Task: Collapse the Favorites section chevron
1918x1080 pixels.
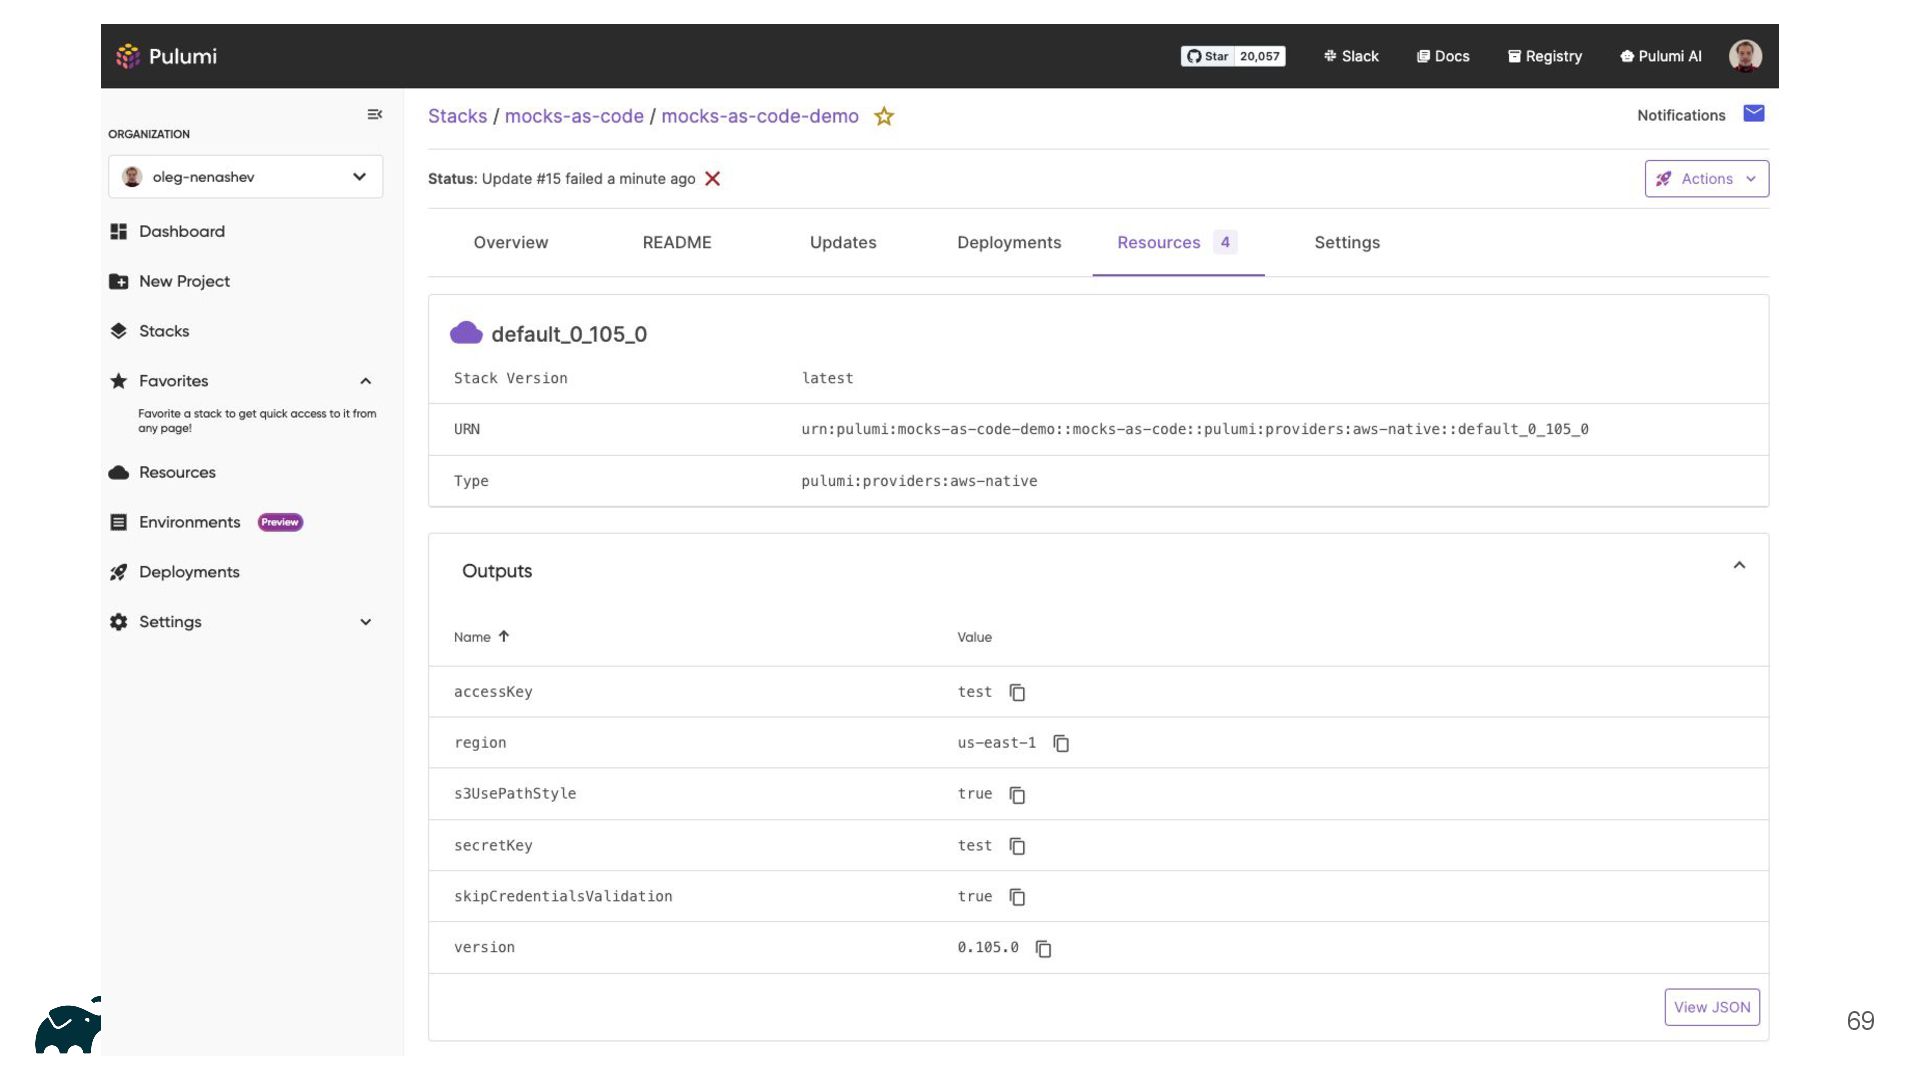Action: [x=366, y=381]
